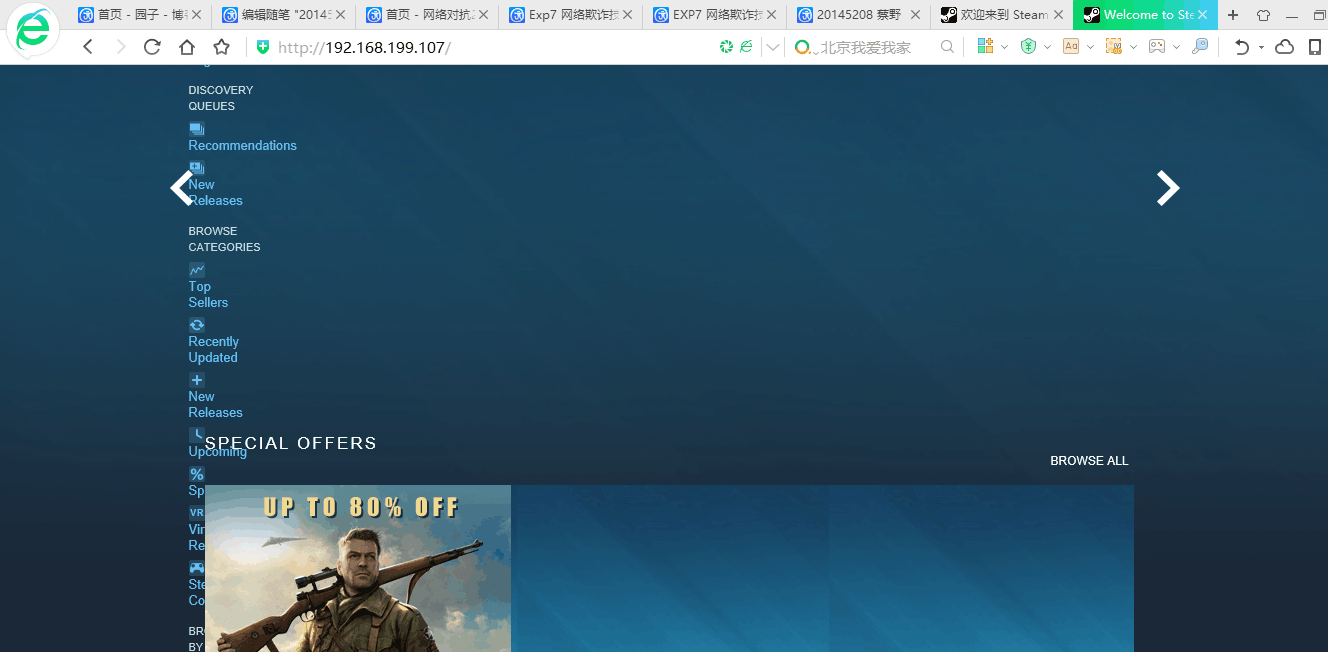Screen dimensions: 1328x652
Task: Open the cloud sync icon
Action: [x=1285, y=47]
